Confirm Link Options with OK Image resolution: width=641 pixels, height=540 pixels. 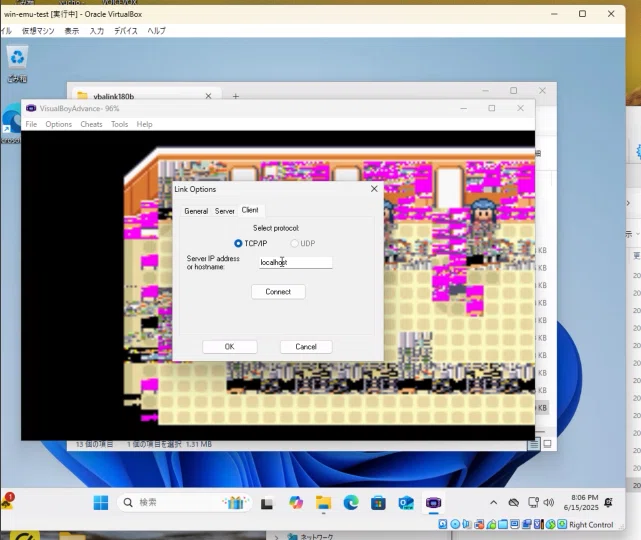229,347
